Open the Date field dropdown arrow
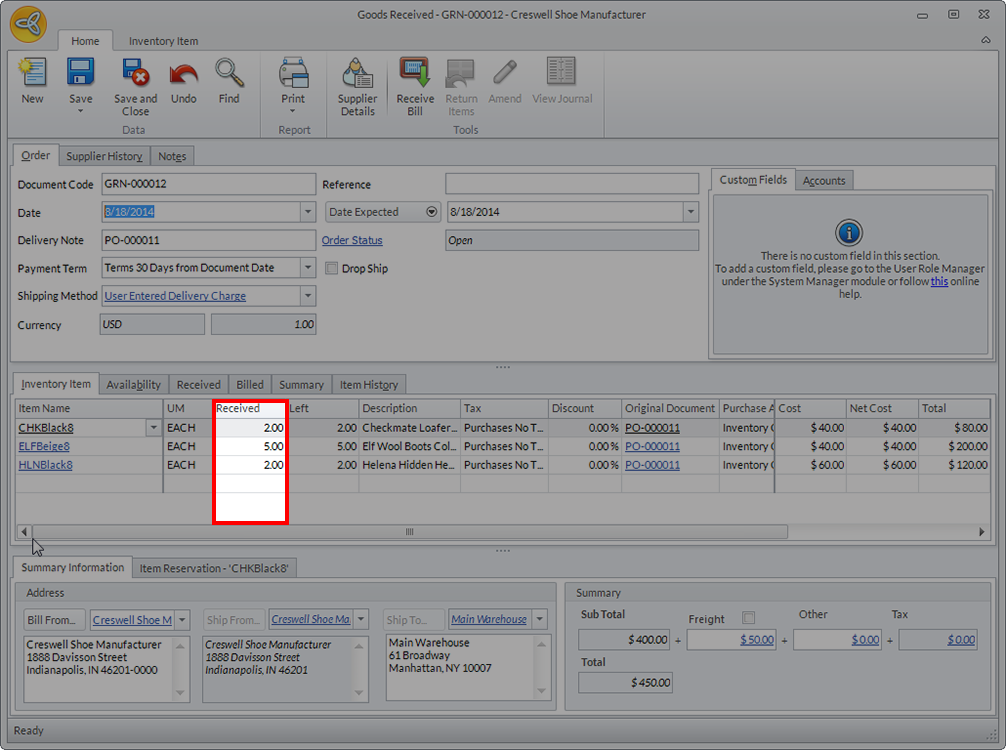 tap(308, 212)
